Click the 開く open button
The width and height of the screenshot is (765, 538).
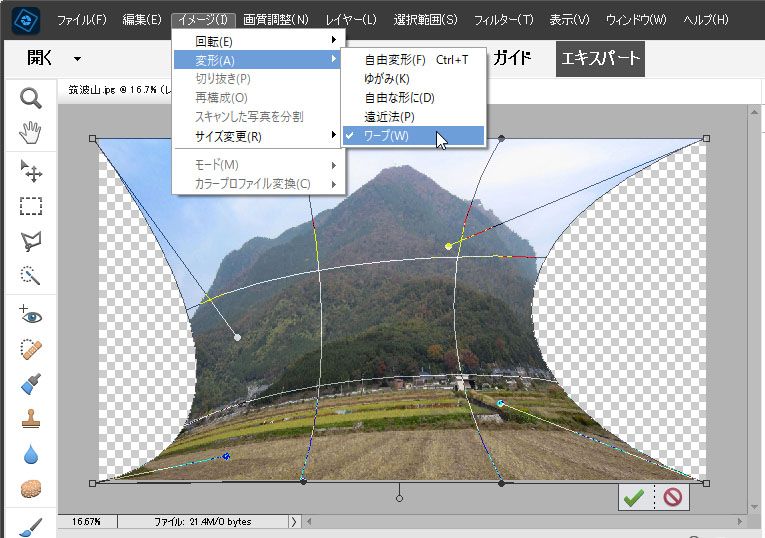[x=40, y=58]
